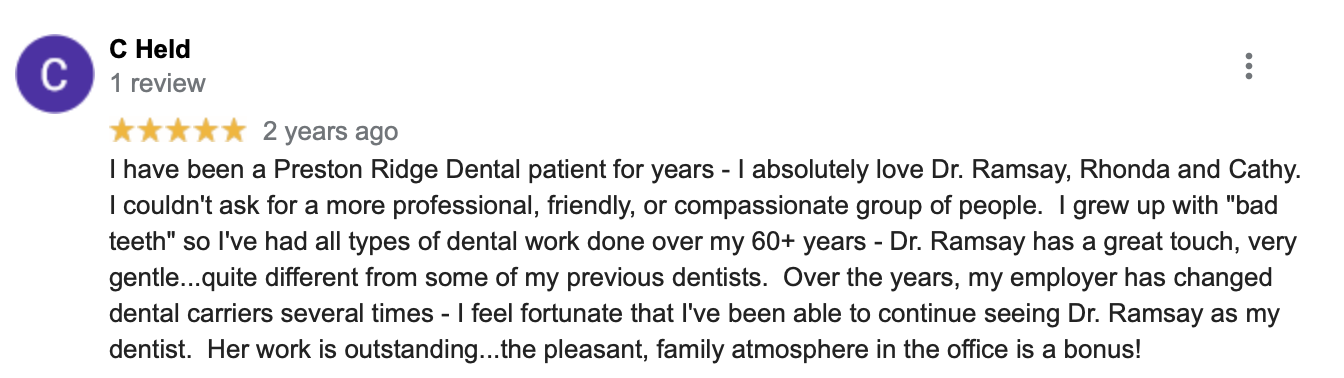Click the "2 years ago" timestamp
This screenshot has height=378, width=1344.
point(330,131)
